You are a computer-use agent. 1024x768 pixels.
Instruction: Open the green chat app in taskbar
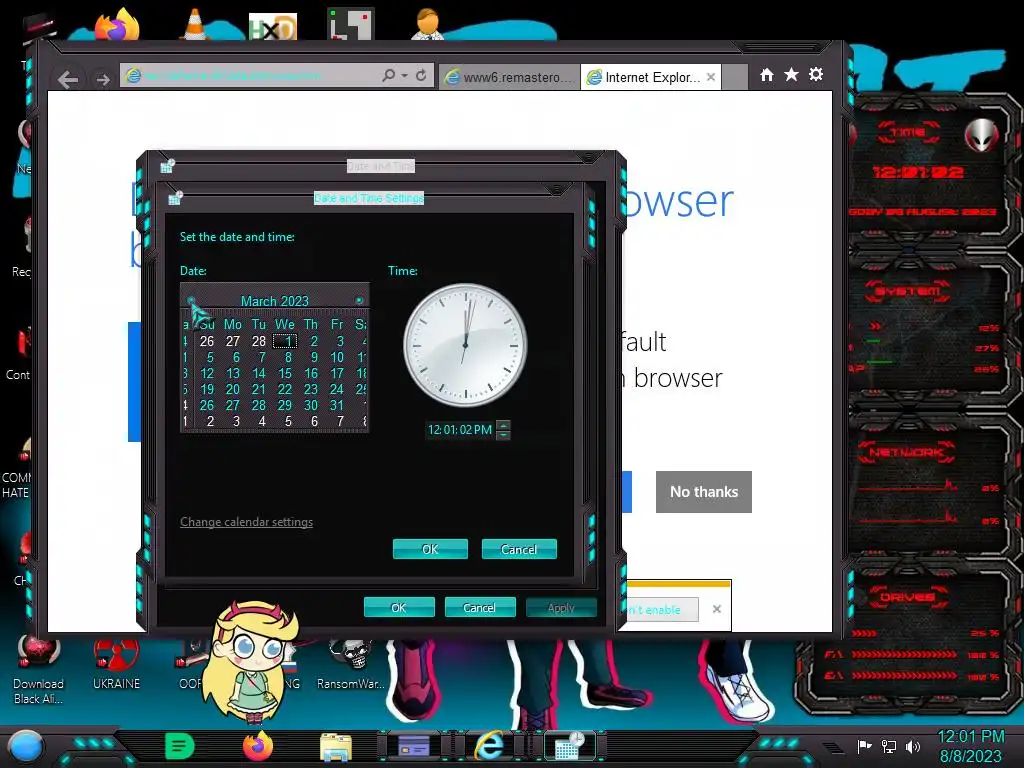click(x=180, y=746)
